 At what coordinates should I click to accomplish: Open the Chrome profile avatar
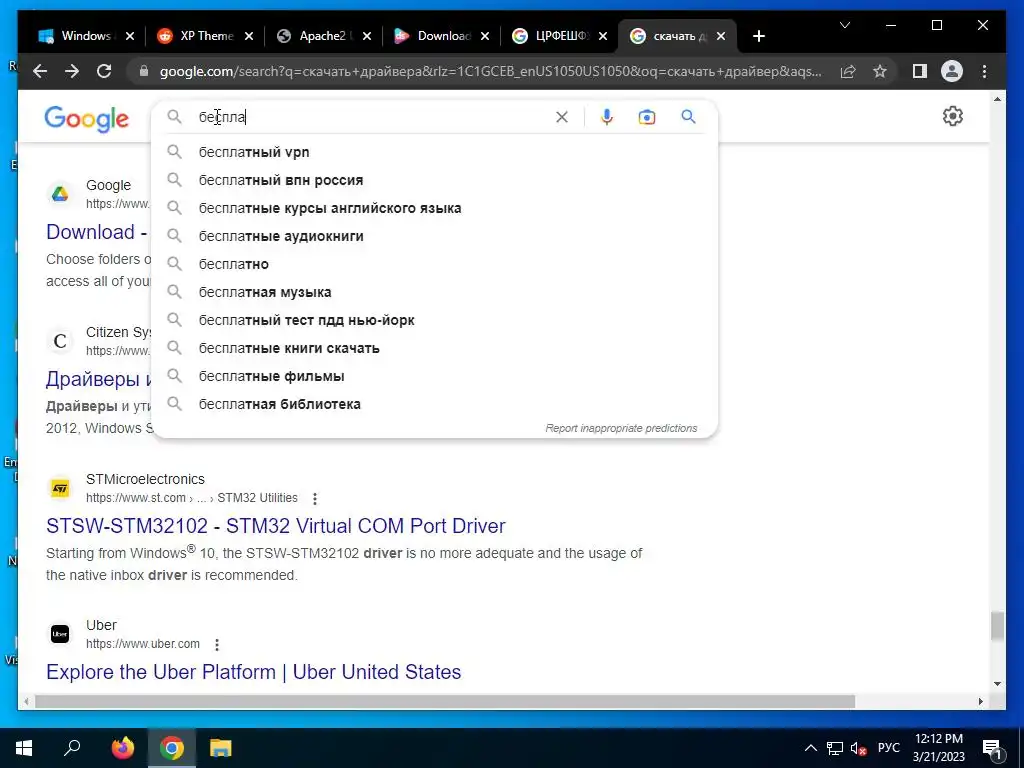click(952, 71)
